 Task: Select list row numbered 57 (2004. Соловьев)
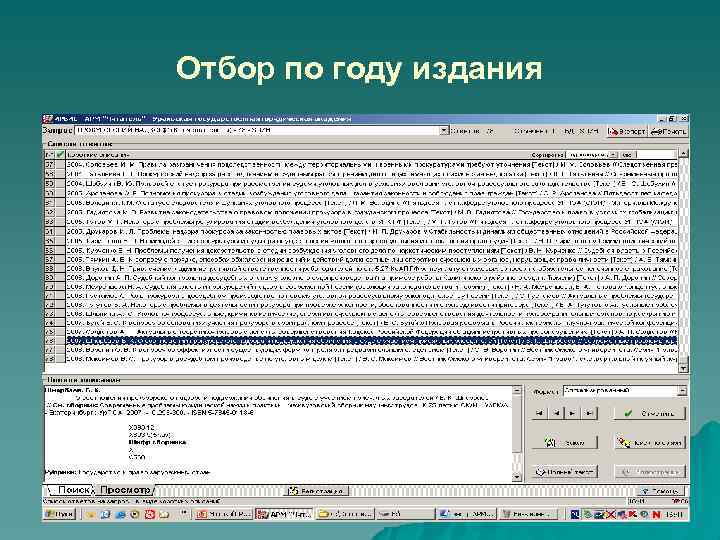[x=360, y=164]
